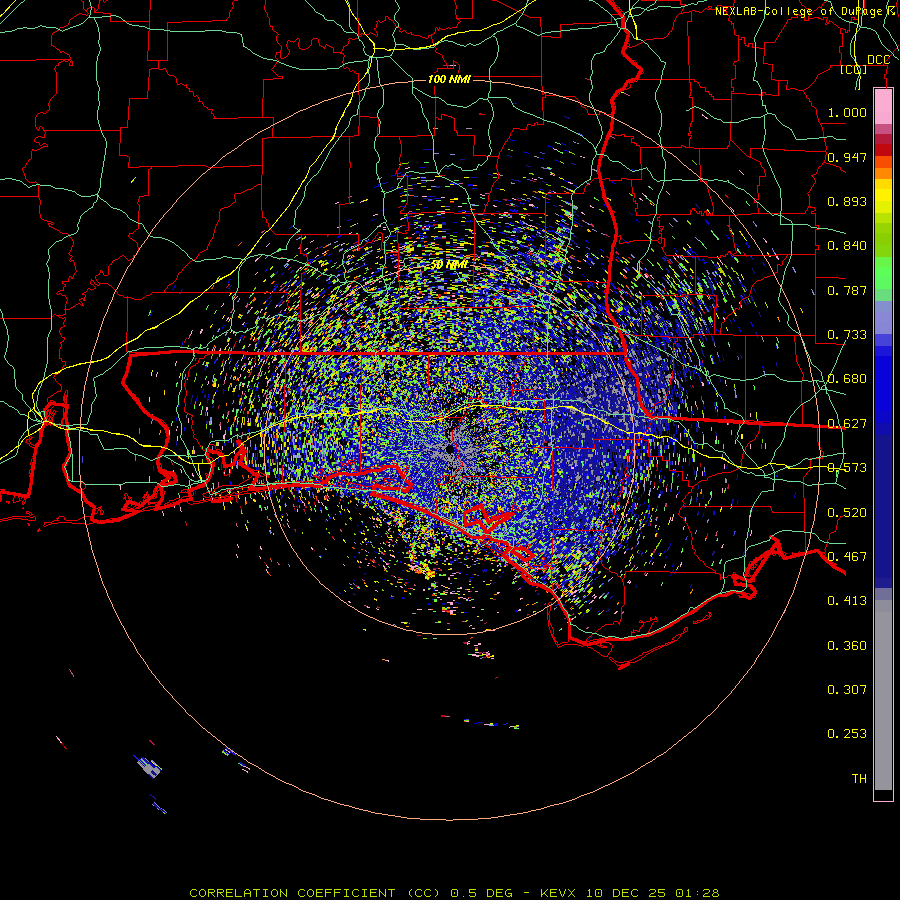Select the 0.733 legend value
The width and height of the screenshot is (900, 900).
pos(847,335)
